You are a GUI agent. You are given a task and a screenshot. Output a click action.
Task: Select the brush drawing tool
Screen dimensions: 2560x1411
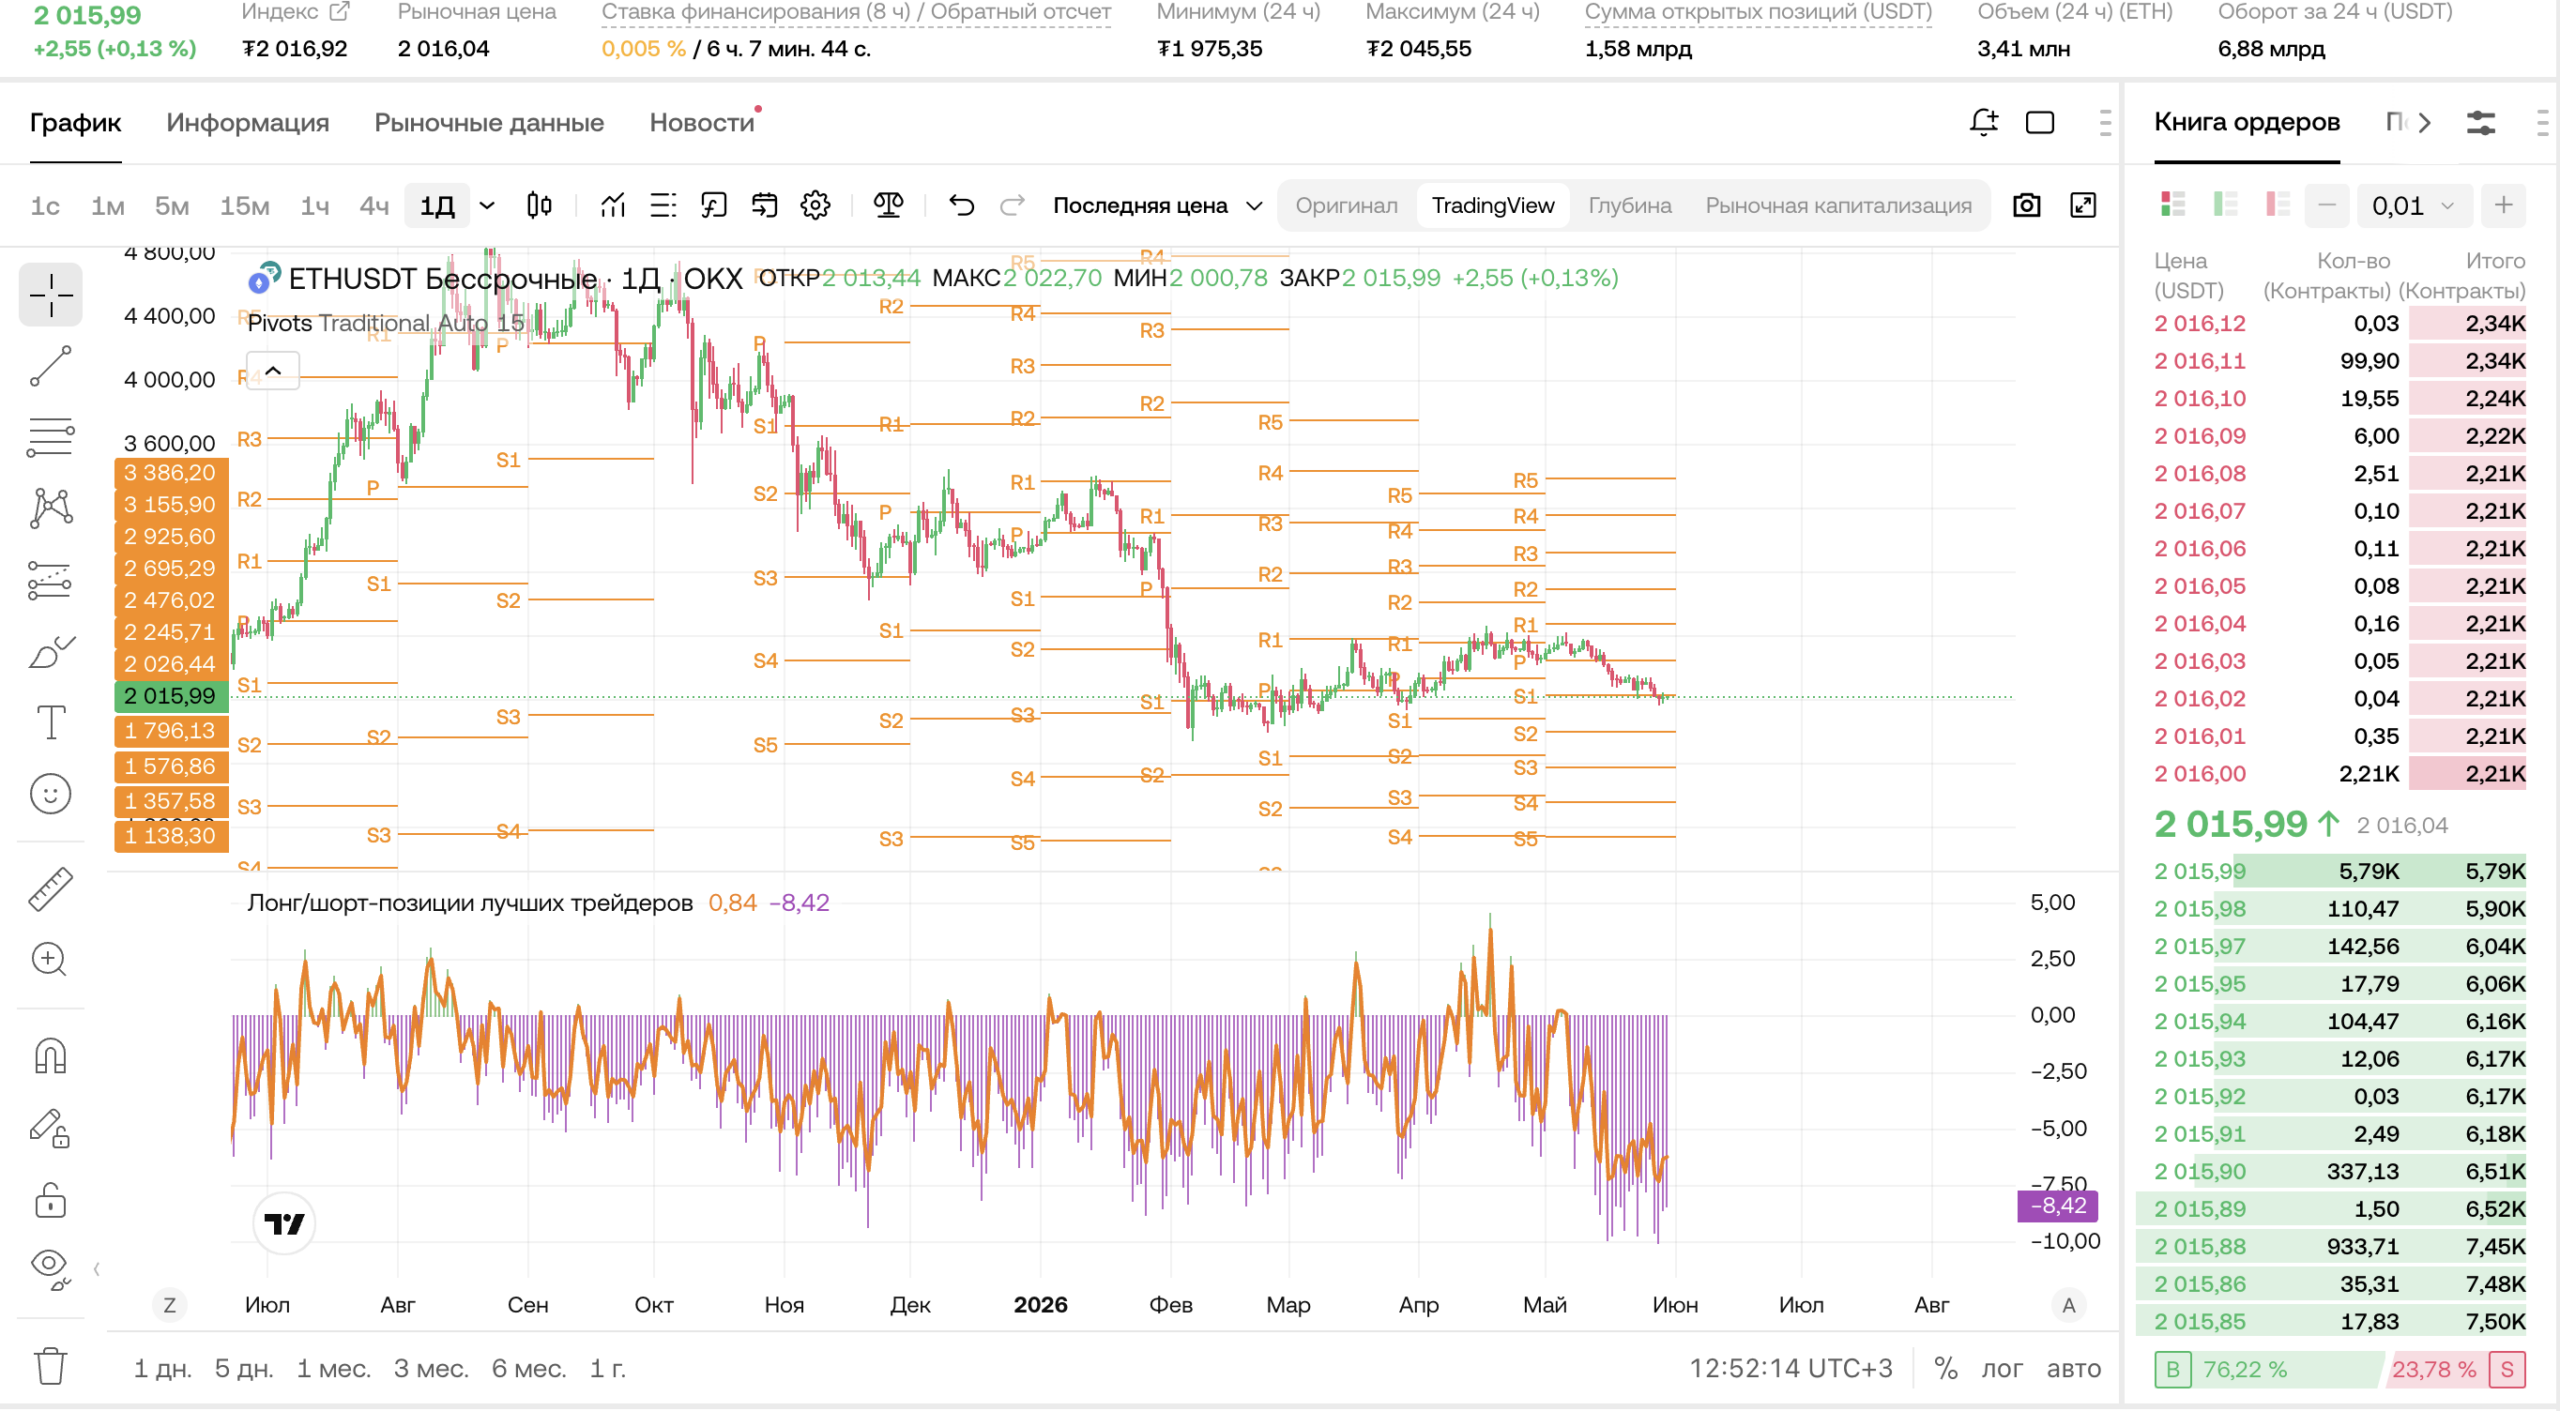[x=50, y=652]
